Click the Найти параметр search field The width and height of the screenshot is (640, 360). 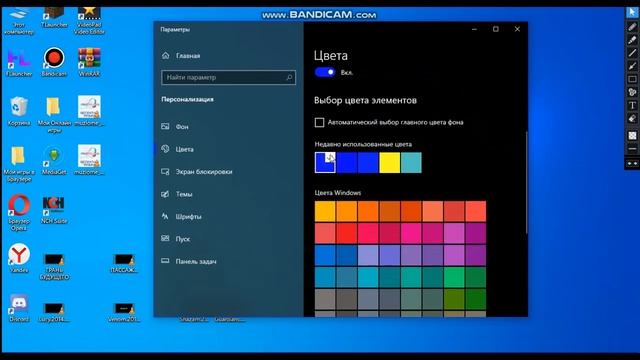(229, 77)
